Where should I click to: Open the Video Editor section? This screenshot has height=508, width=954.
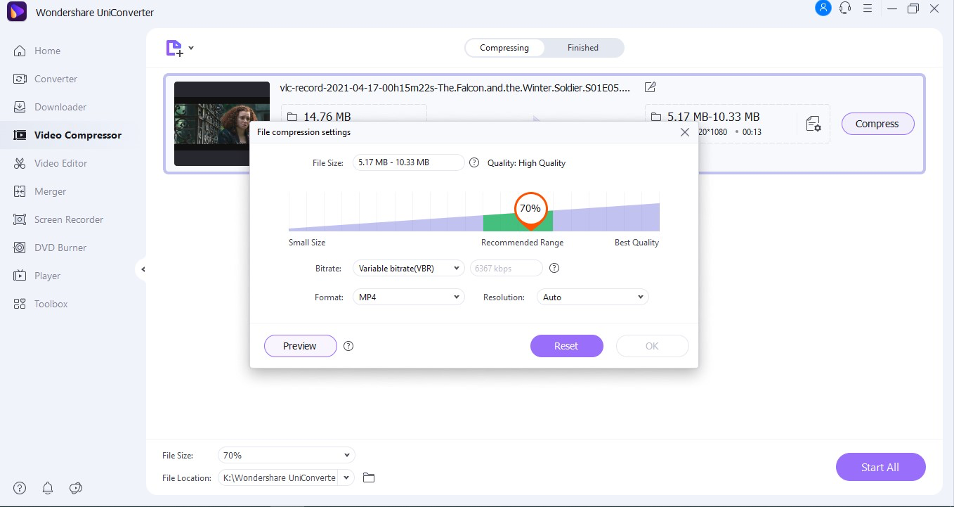click(x=60, y=163)
